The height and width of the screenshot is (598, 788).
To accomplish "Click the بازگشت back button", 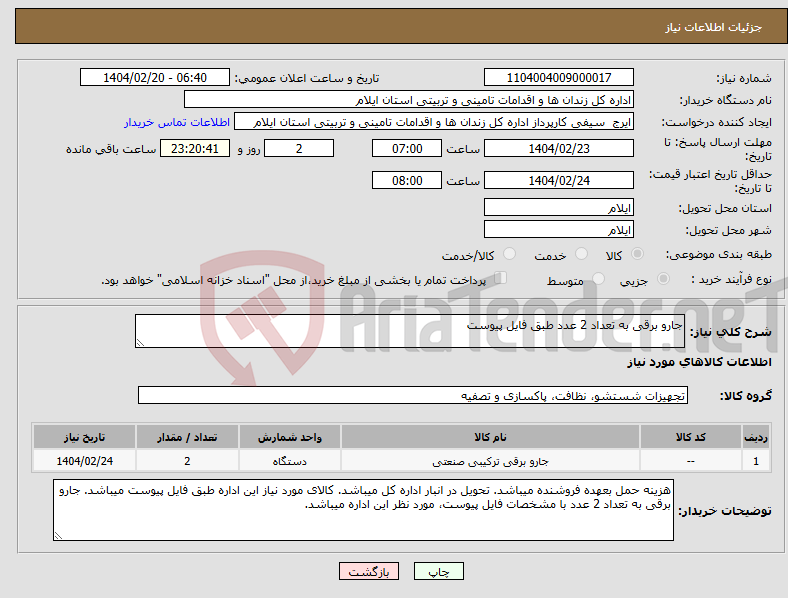I will [x=369, y=571].
